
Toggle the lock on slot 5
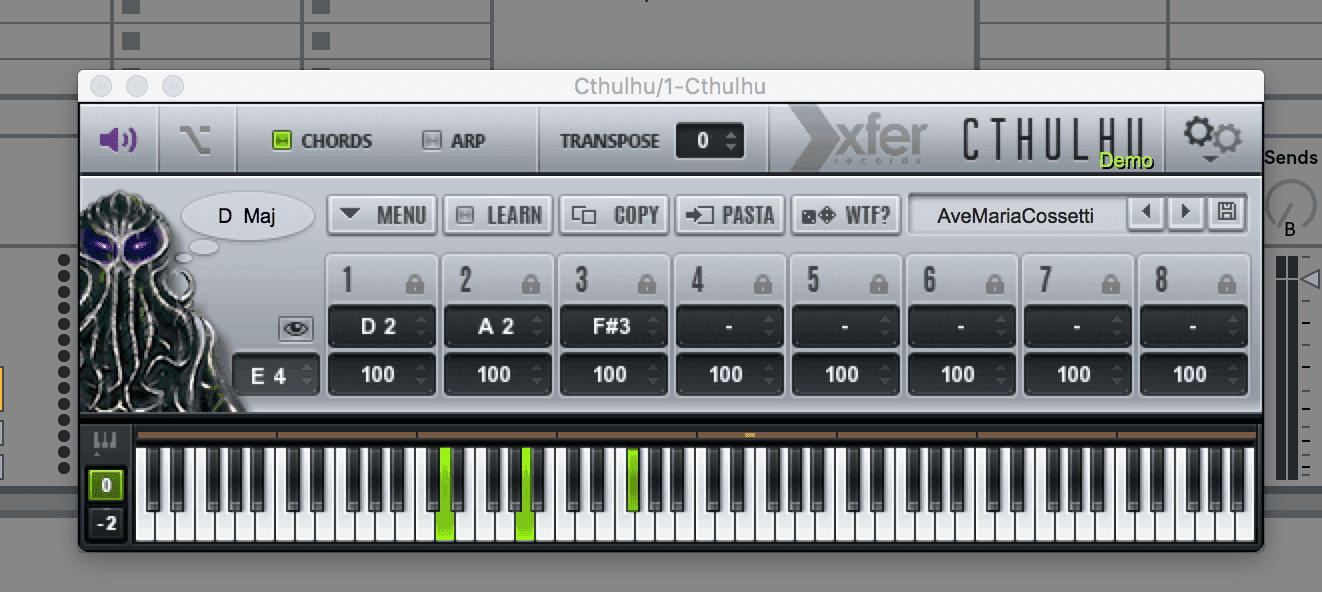click(x=879, y=284)
